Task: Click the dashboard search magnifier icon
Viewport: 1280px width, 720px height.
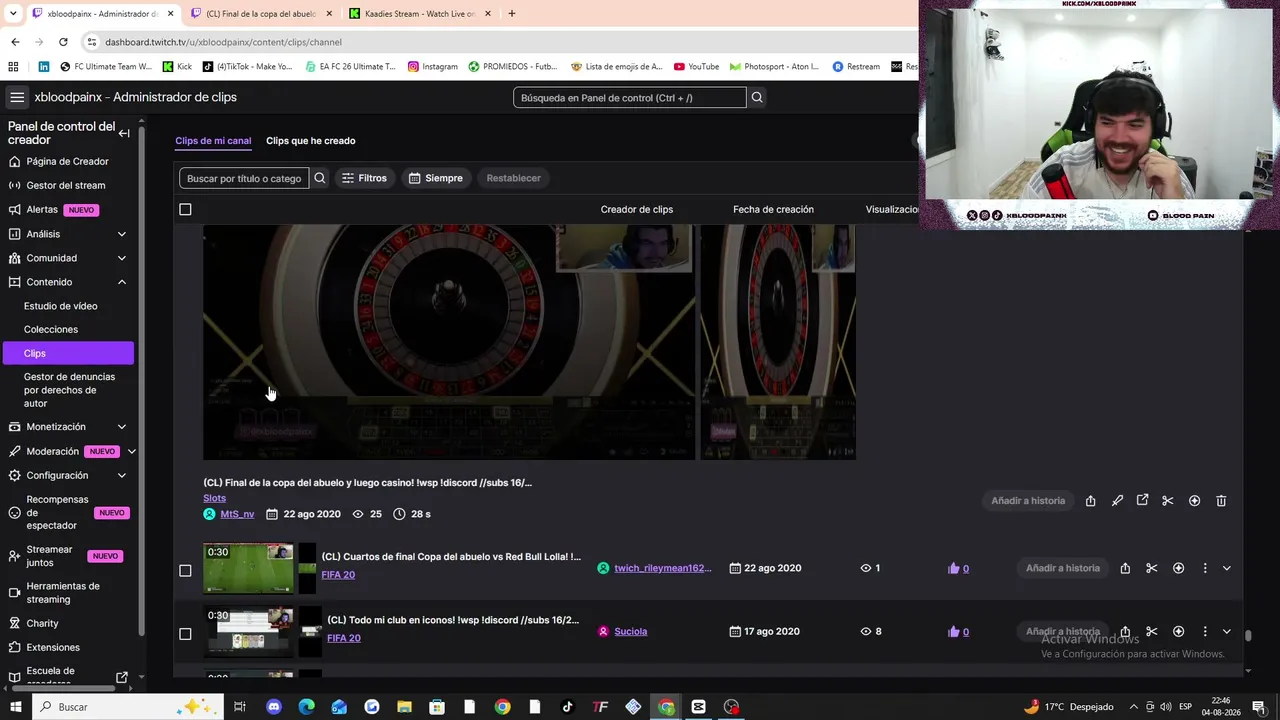Action: [757, 97]
